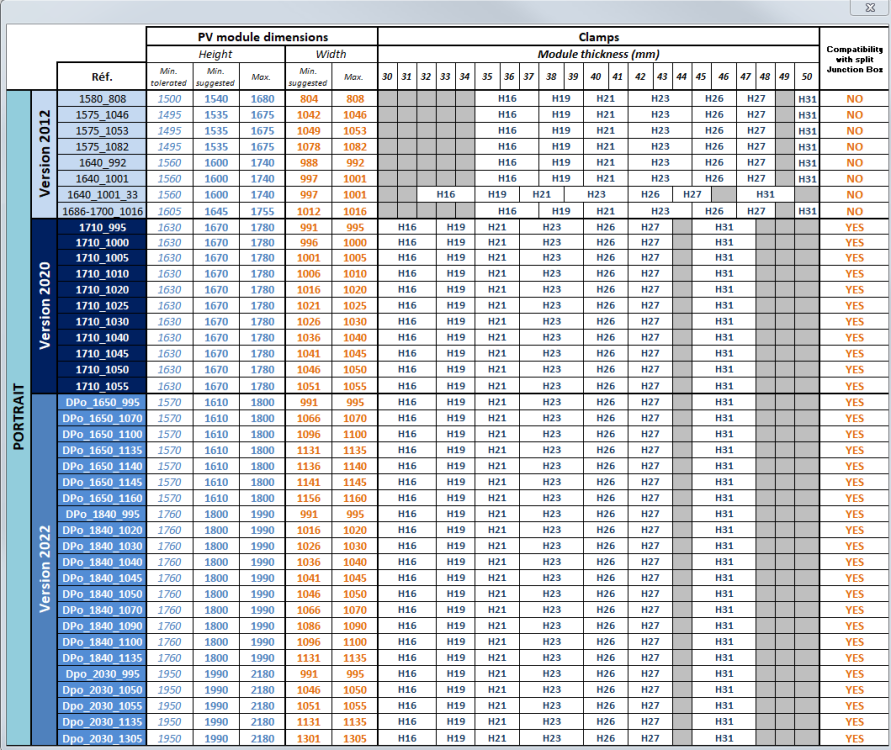
Task: Select the DPo_1650_995 reference cell
Action: tap(102, 402)
